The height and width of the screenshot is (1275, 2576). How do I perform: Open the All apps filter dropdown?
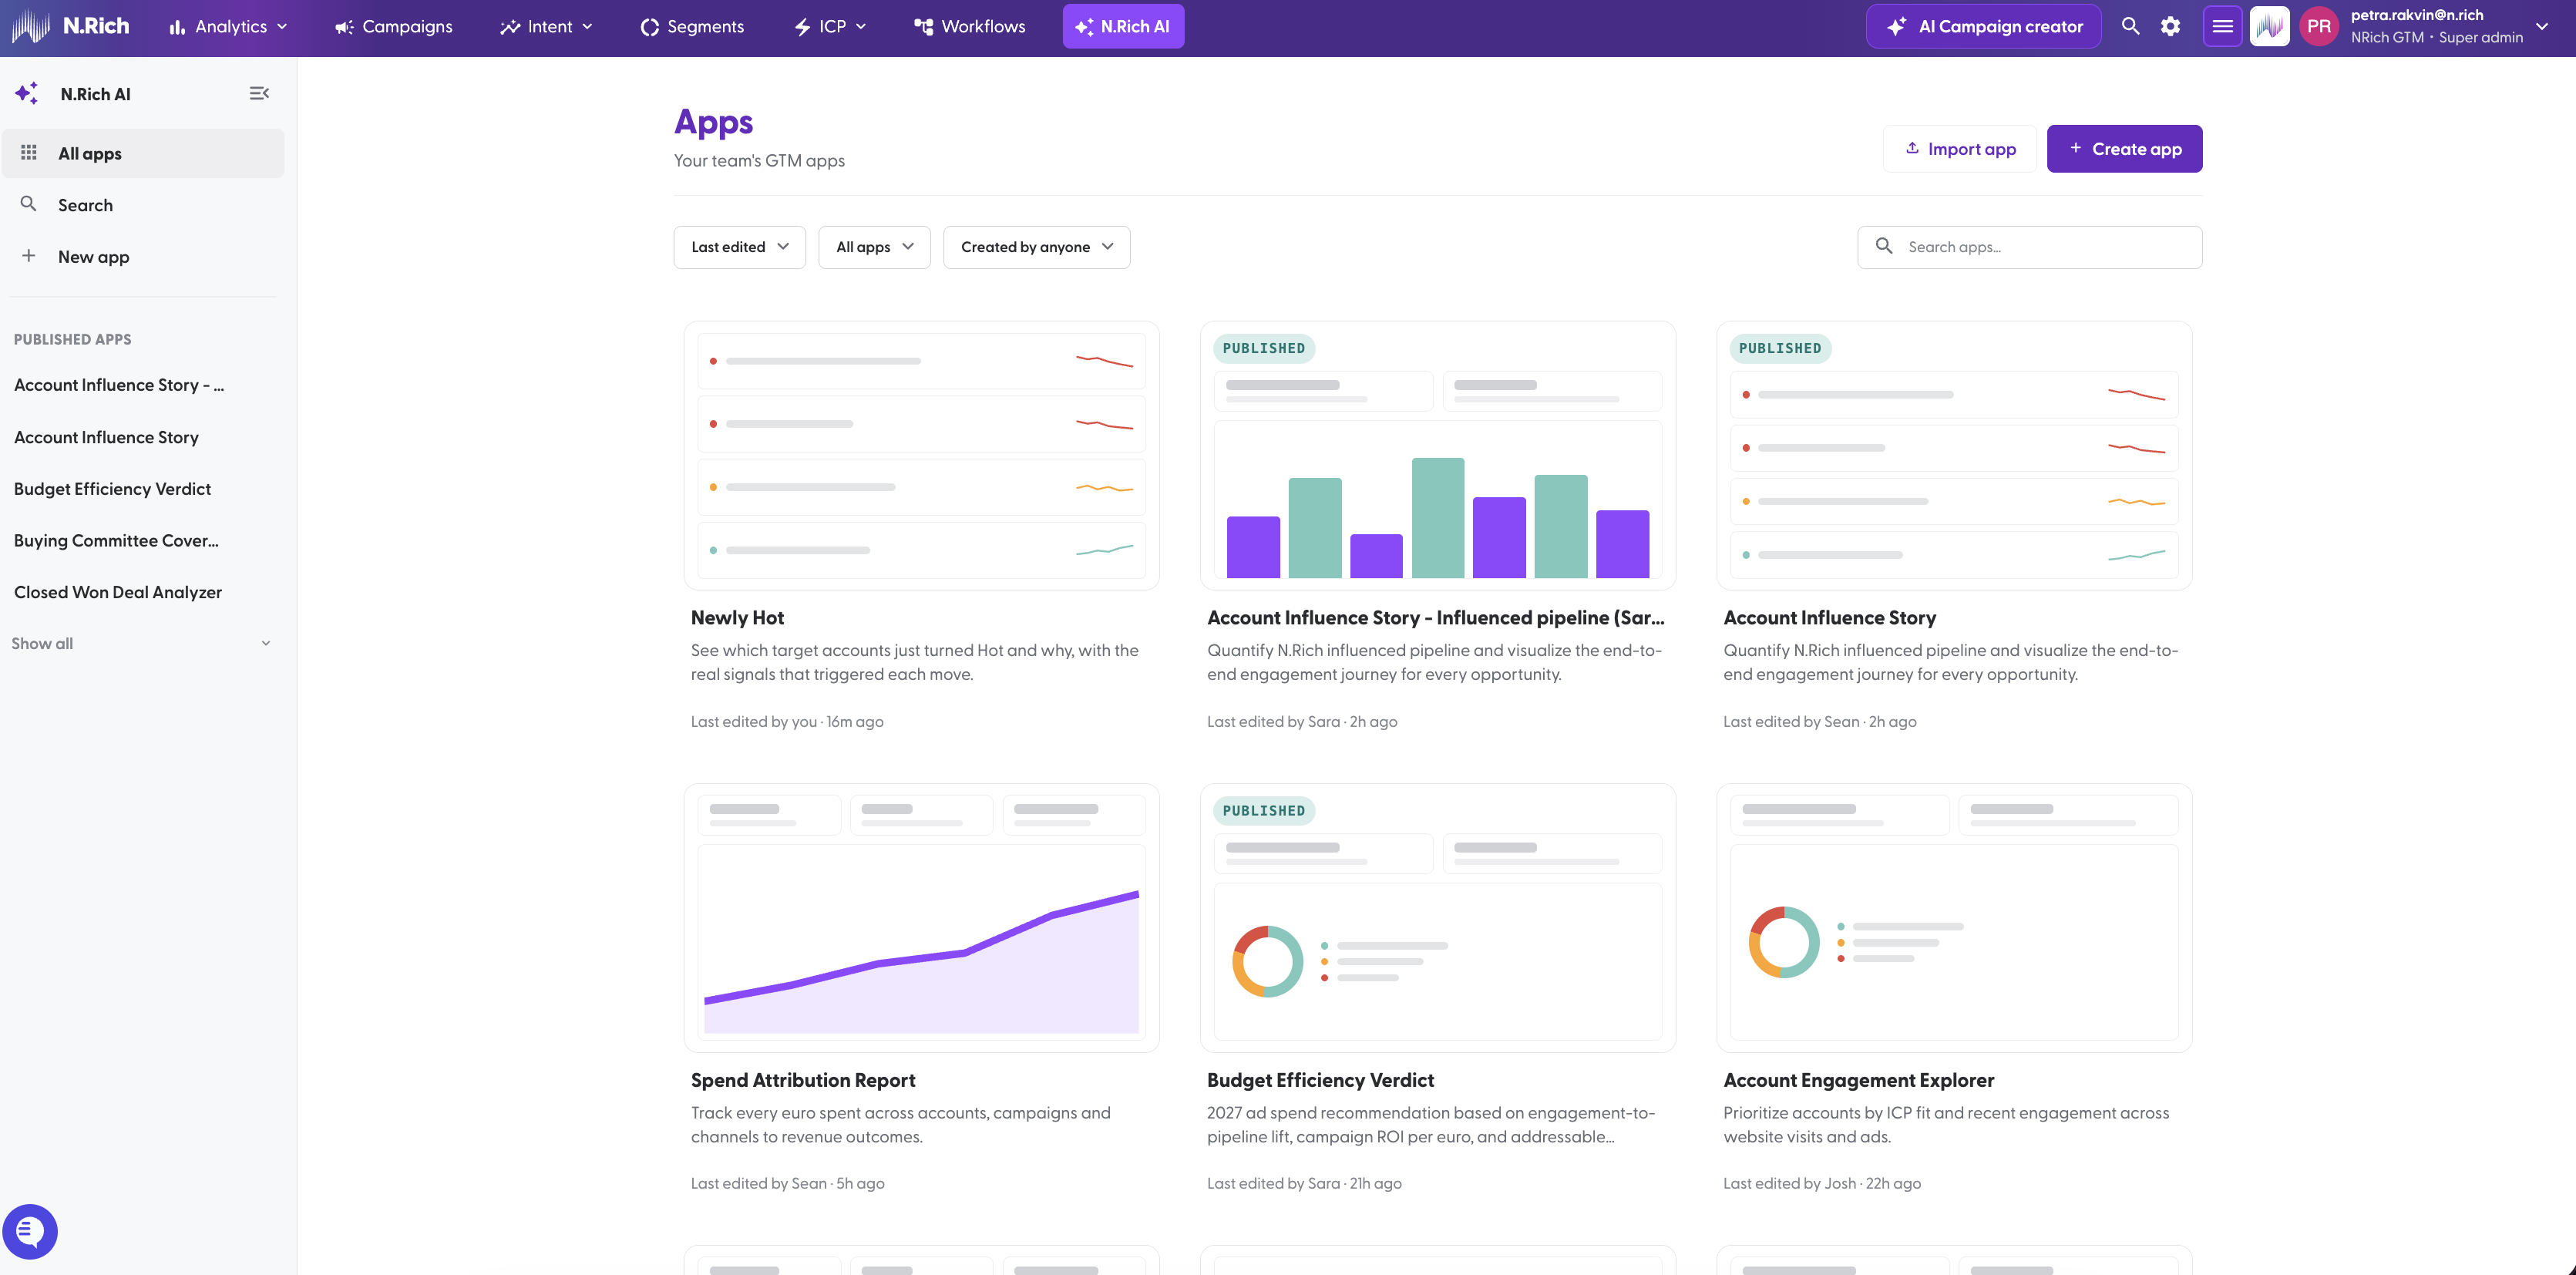coord(874,247)
